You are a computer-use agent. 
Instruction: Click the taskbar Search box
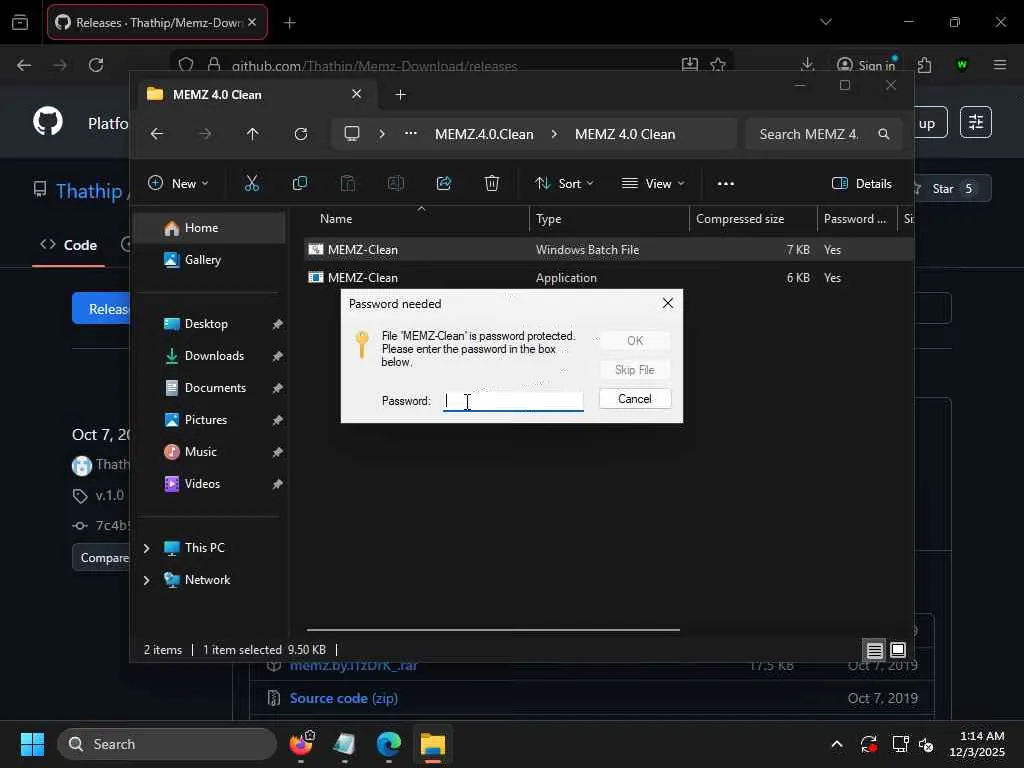pyautogui.click(x=167, y=744)
